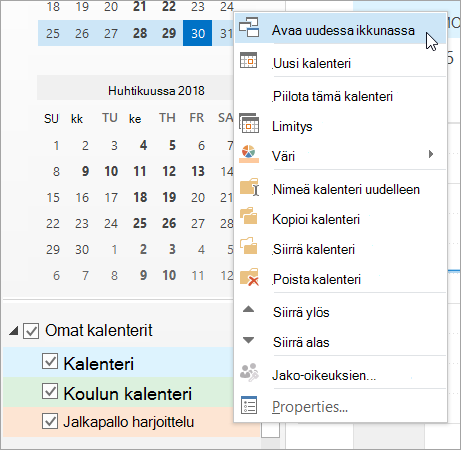Uncheck the Koulun kalenteri checkbox
461x450 pixels.
click(x=50, y=391)
